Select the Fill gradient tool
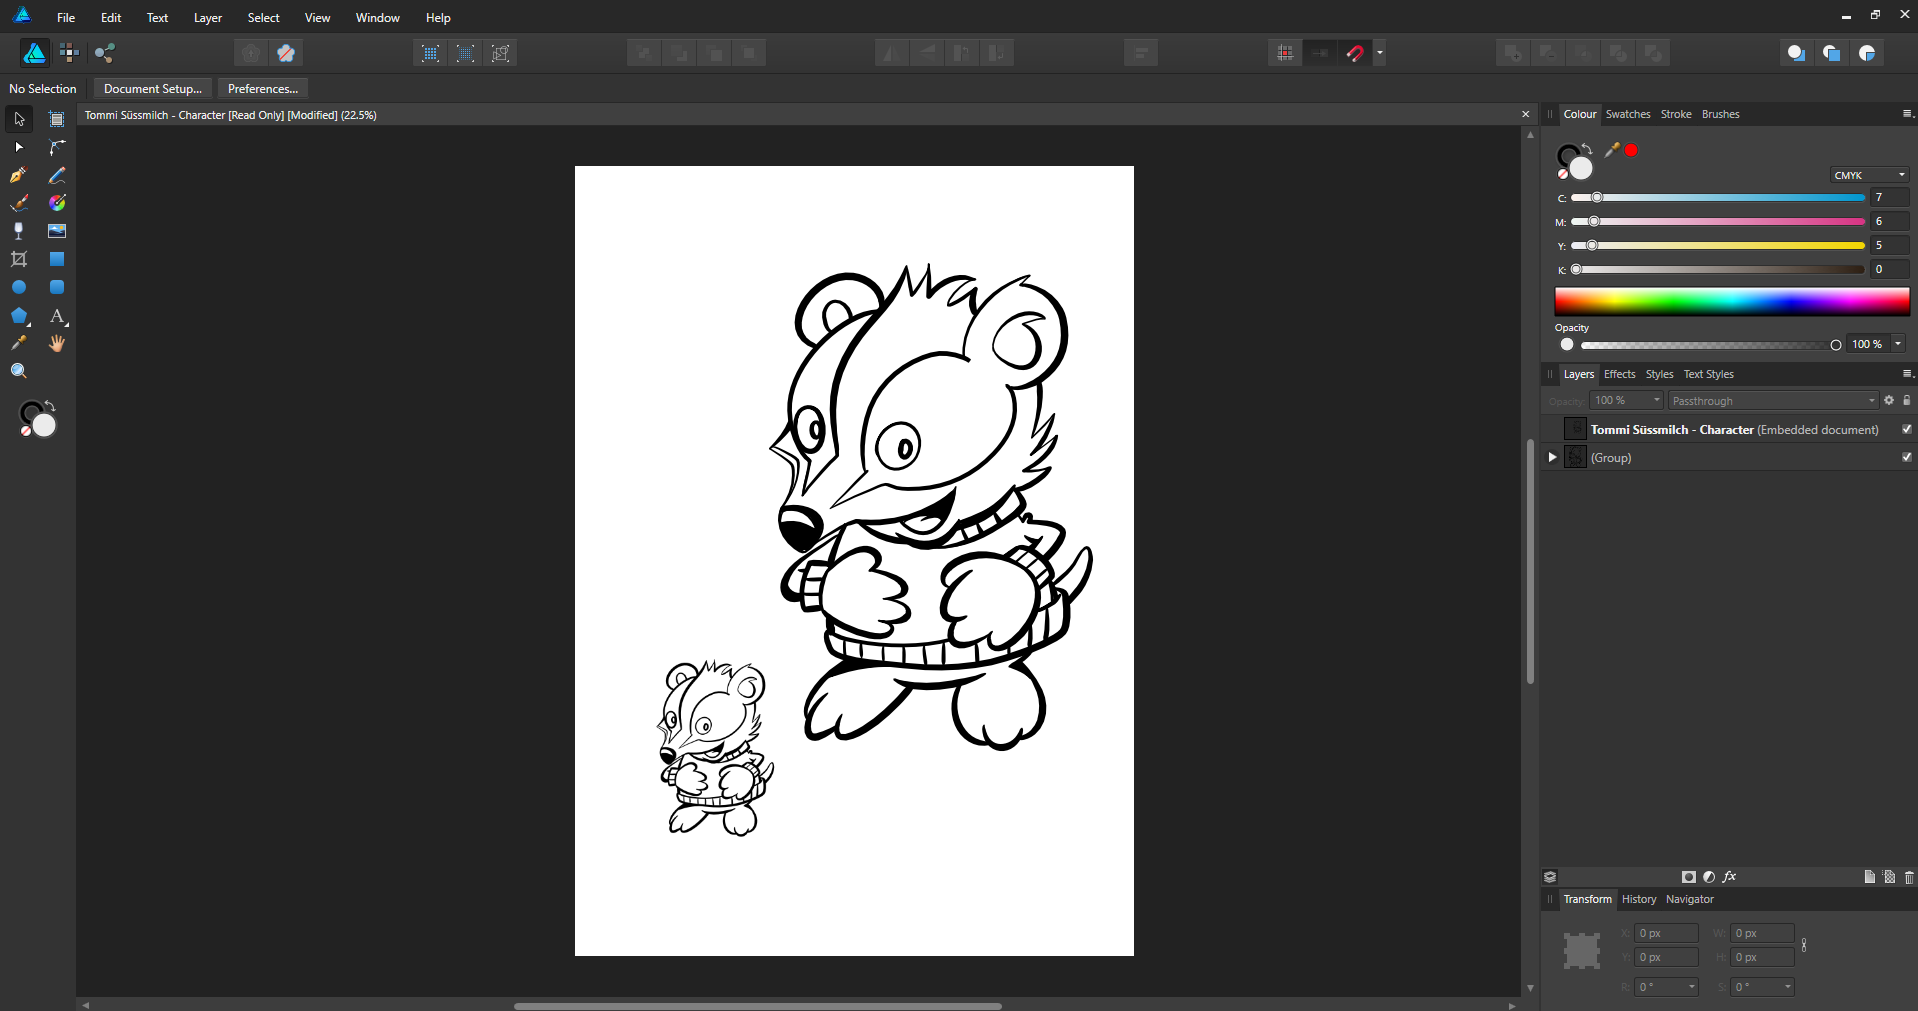 pos(57,203)
